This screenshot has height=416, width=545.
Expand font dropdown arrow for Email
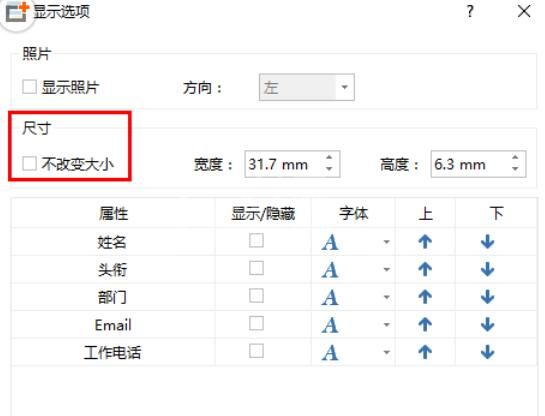point(387,325)
